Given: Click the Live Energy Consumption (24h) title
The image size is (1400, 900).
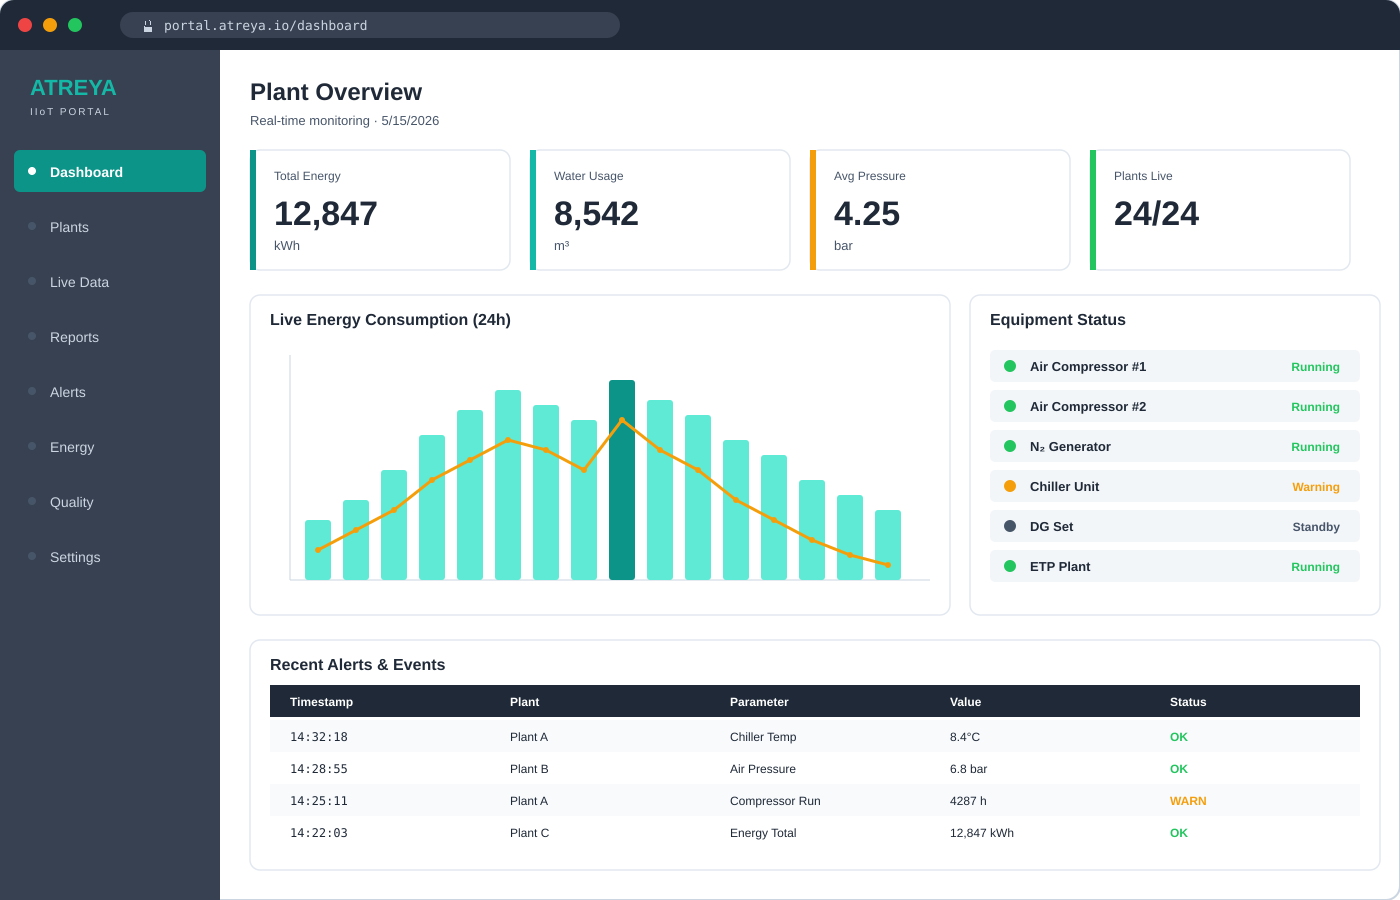Looking at the screenshot, I should 390,320.
